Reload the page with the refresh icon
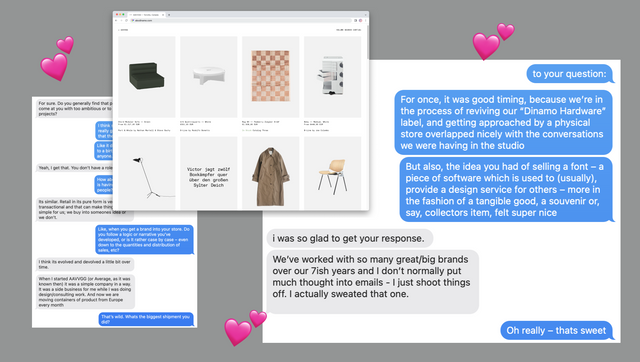 (x=127, y=20)
